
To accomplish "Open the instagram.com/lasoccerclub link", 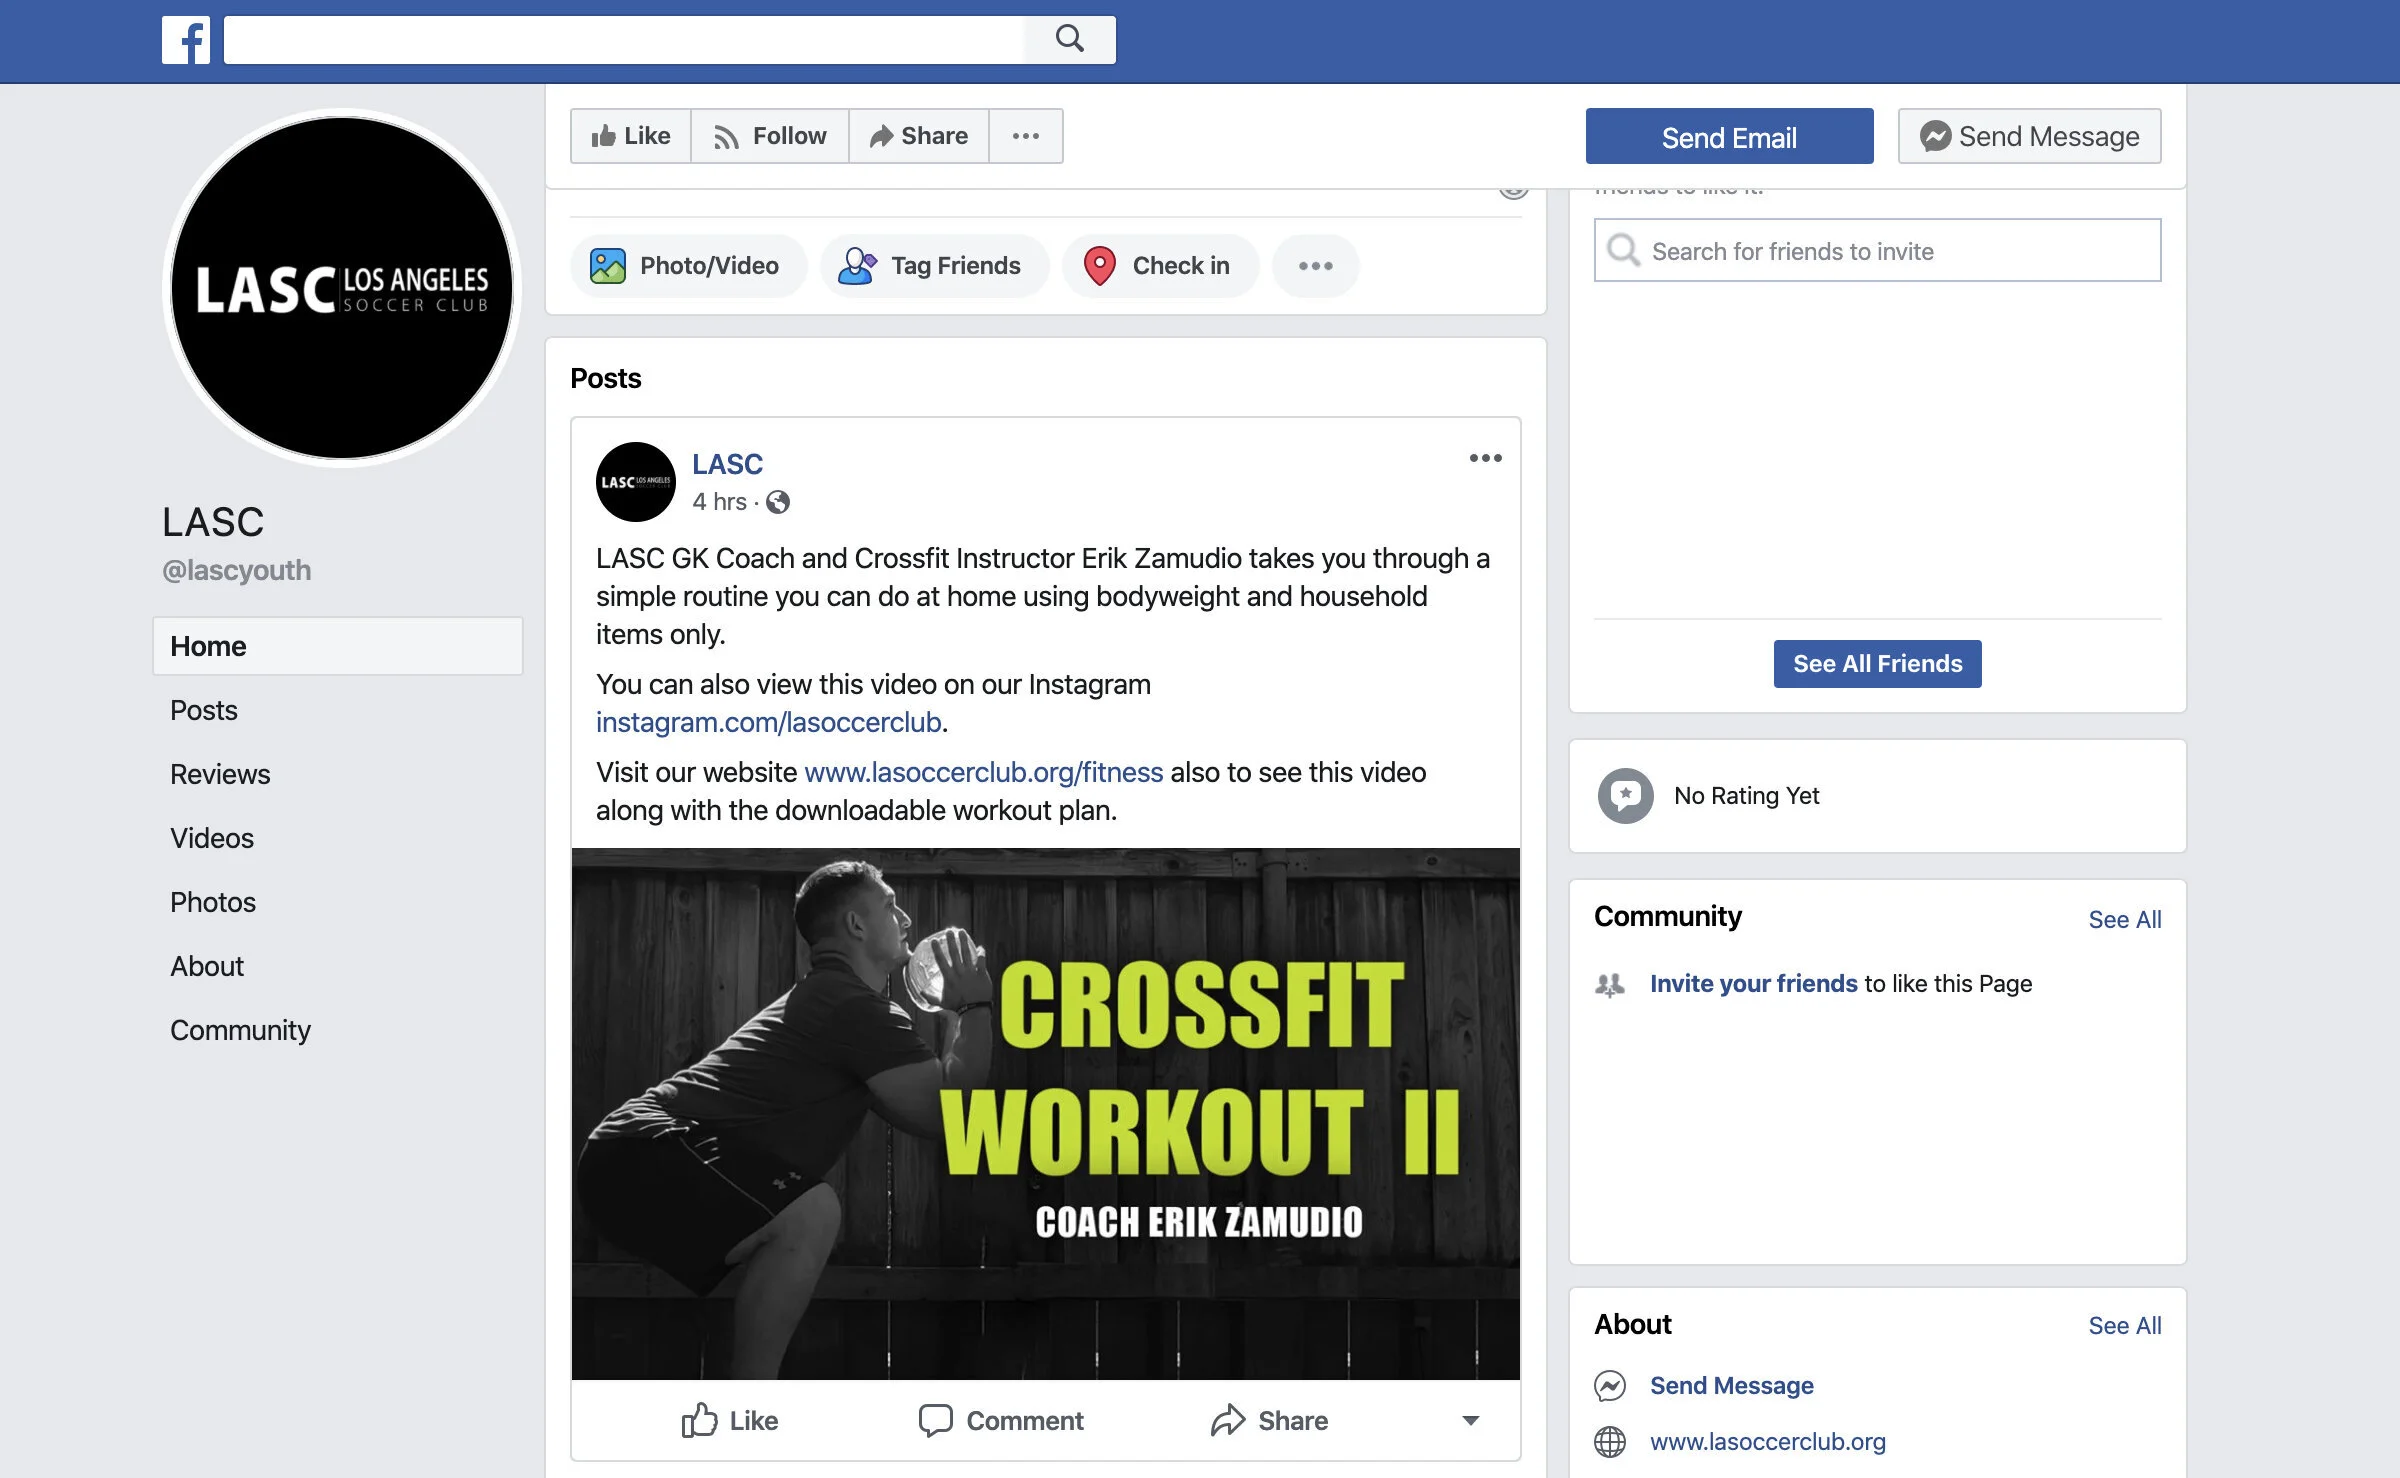I will (x=768, y=722).
